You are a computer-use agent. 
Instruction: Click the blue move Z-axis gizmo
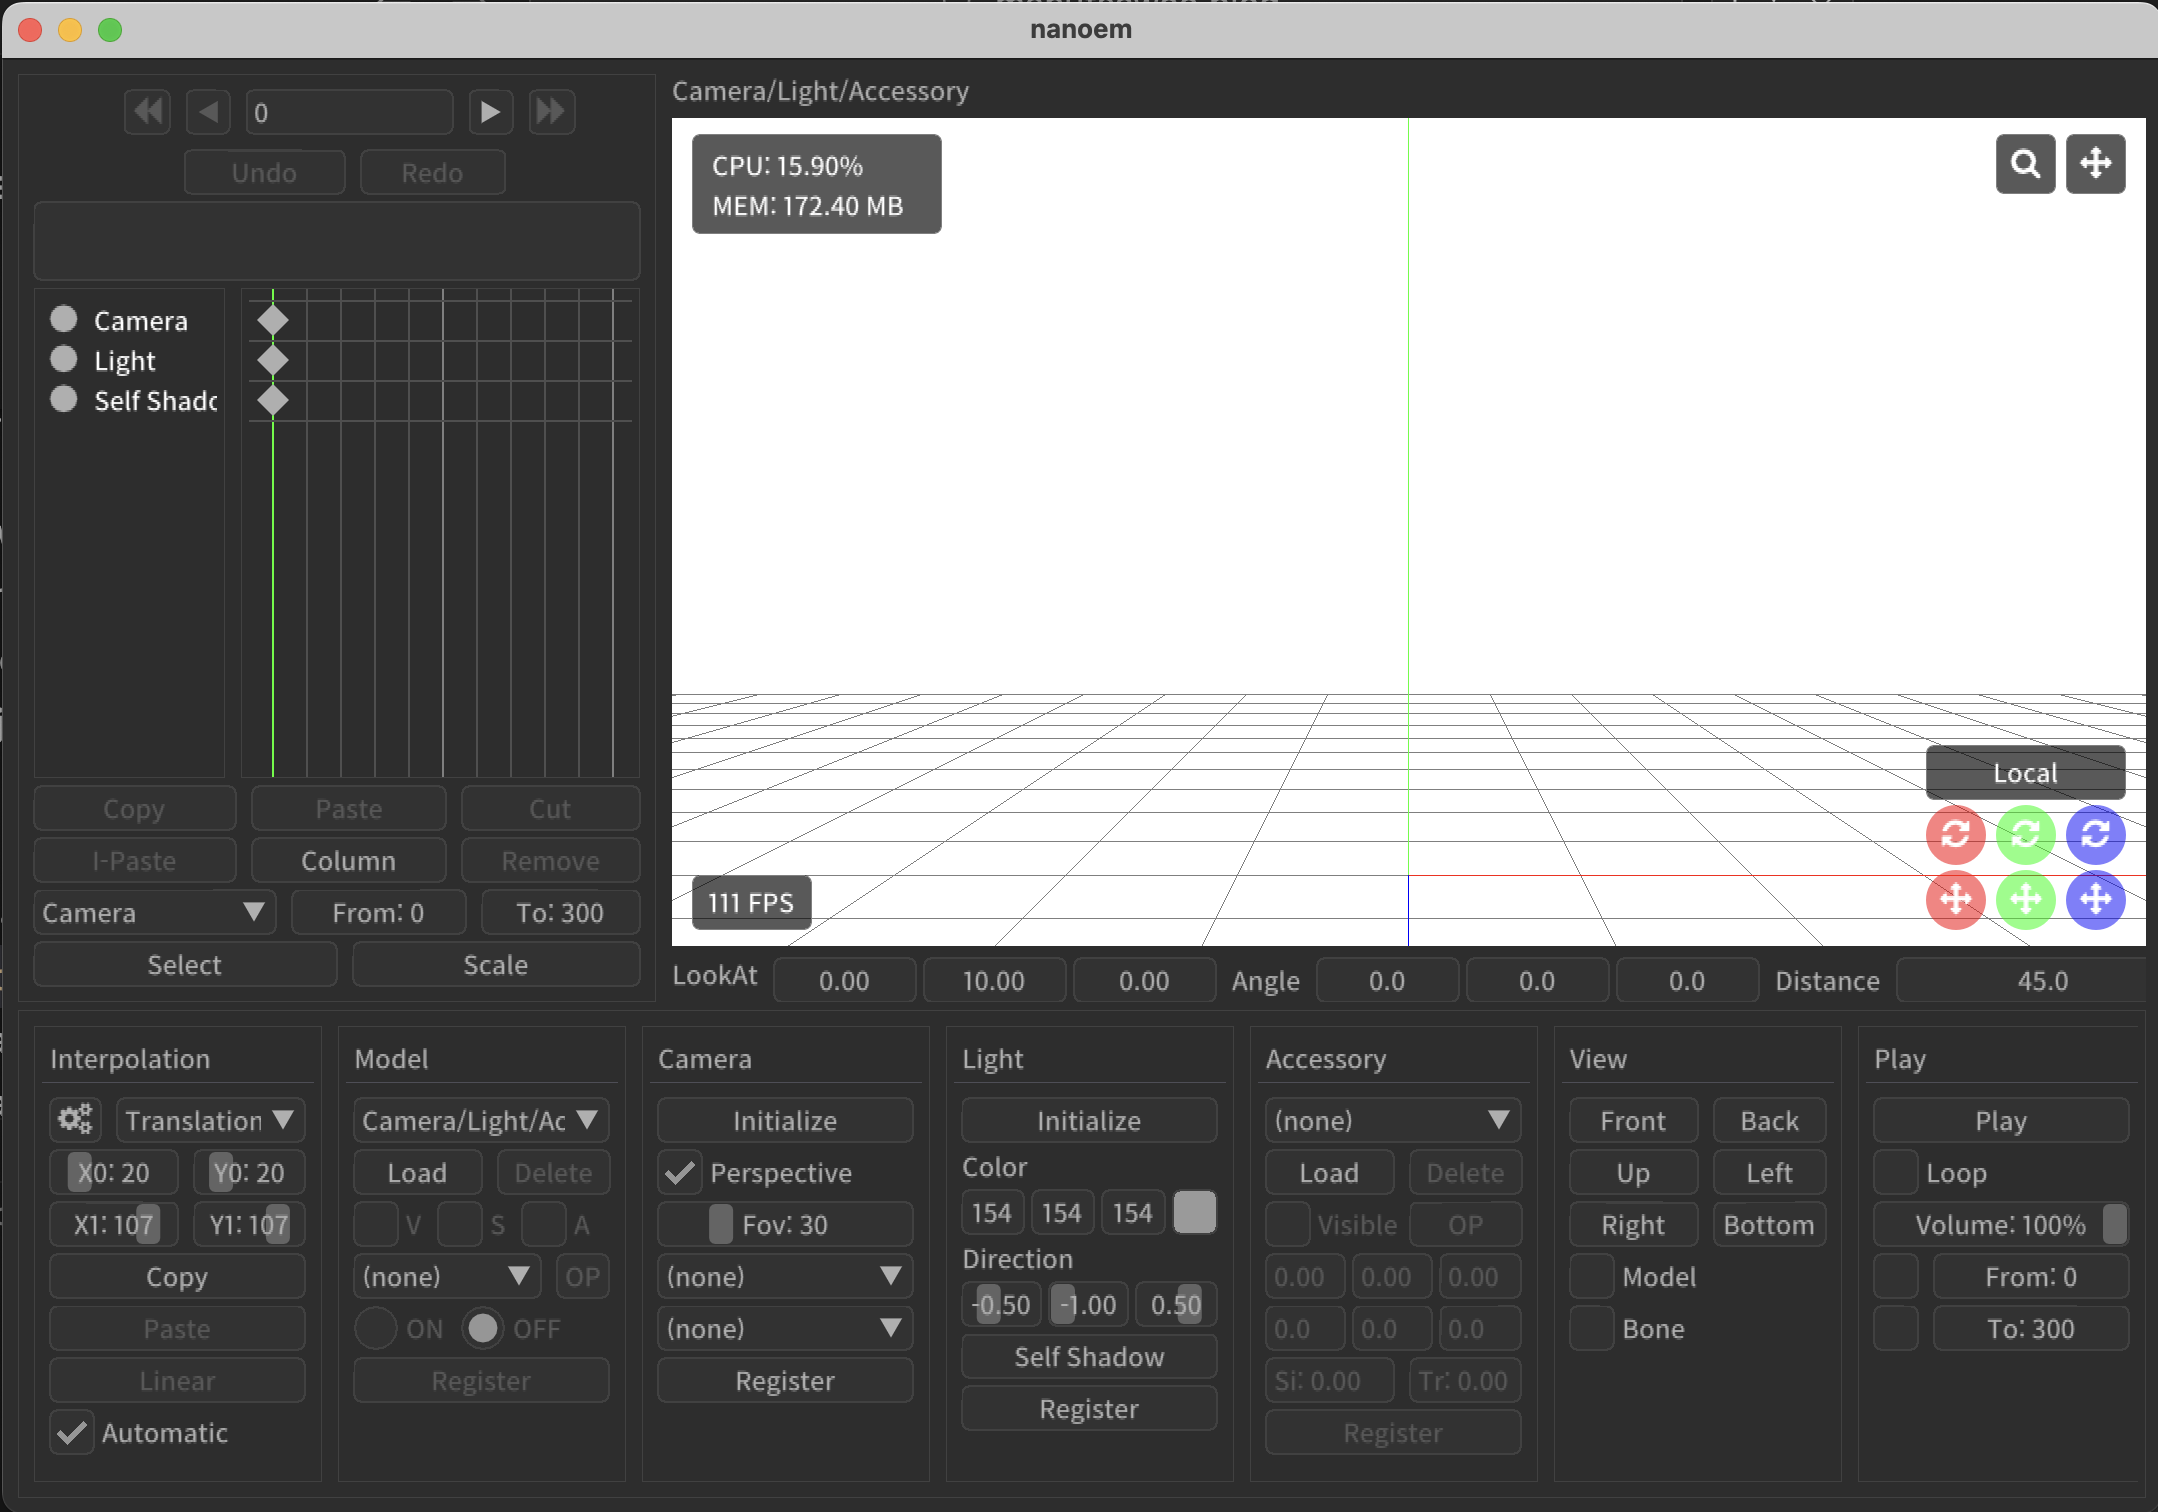click(2095, 899)
